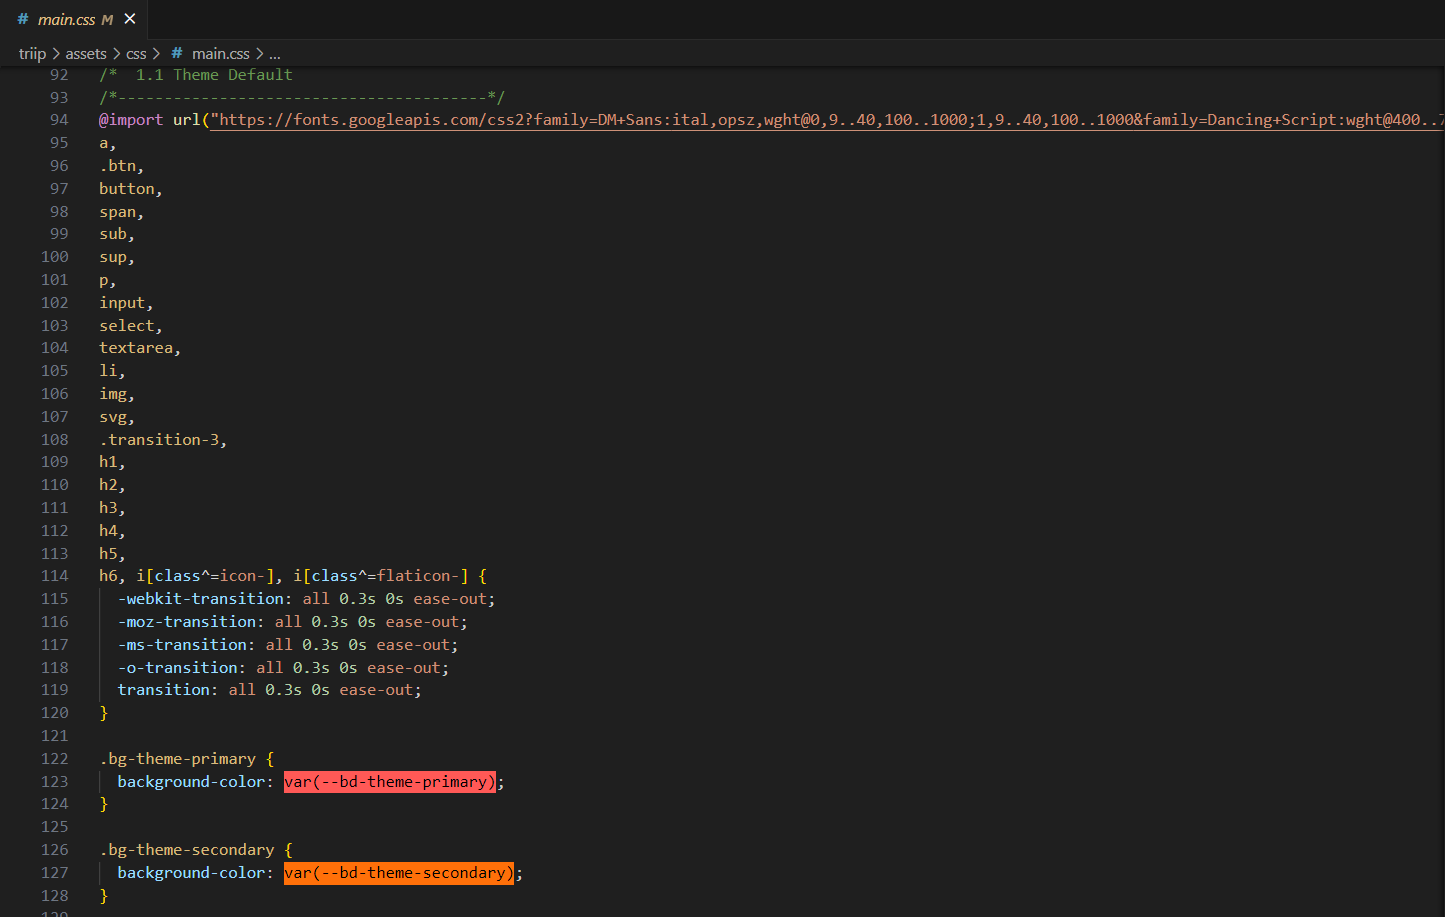Viewport: 1445px width, 917px height.
Task: Click line number 114
Action: point(55,576)
